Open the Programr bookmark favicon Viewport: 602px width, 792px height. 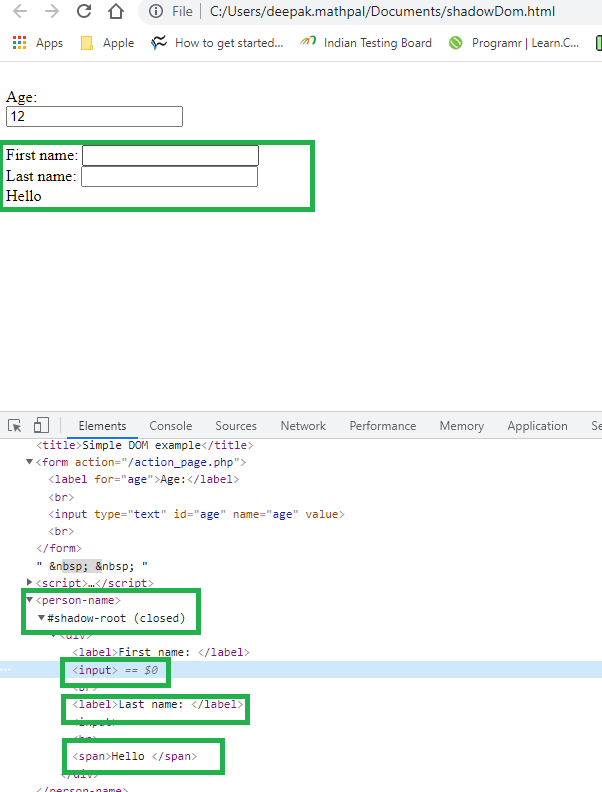(x=456, y=43)
